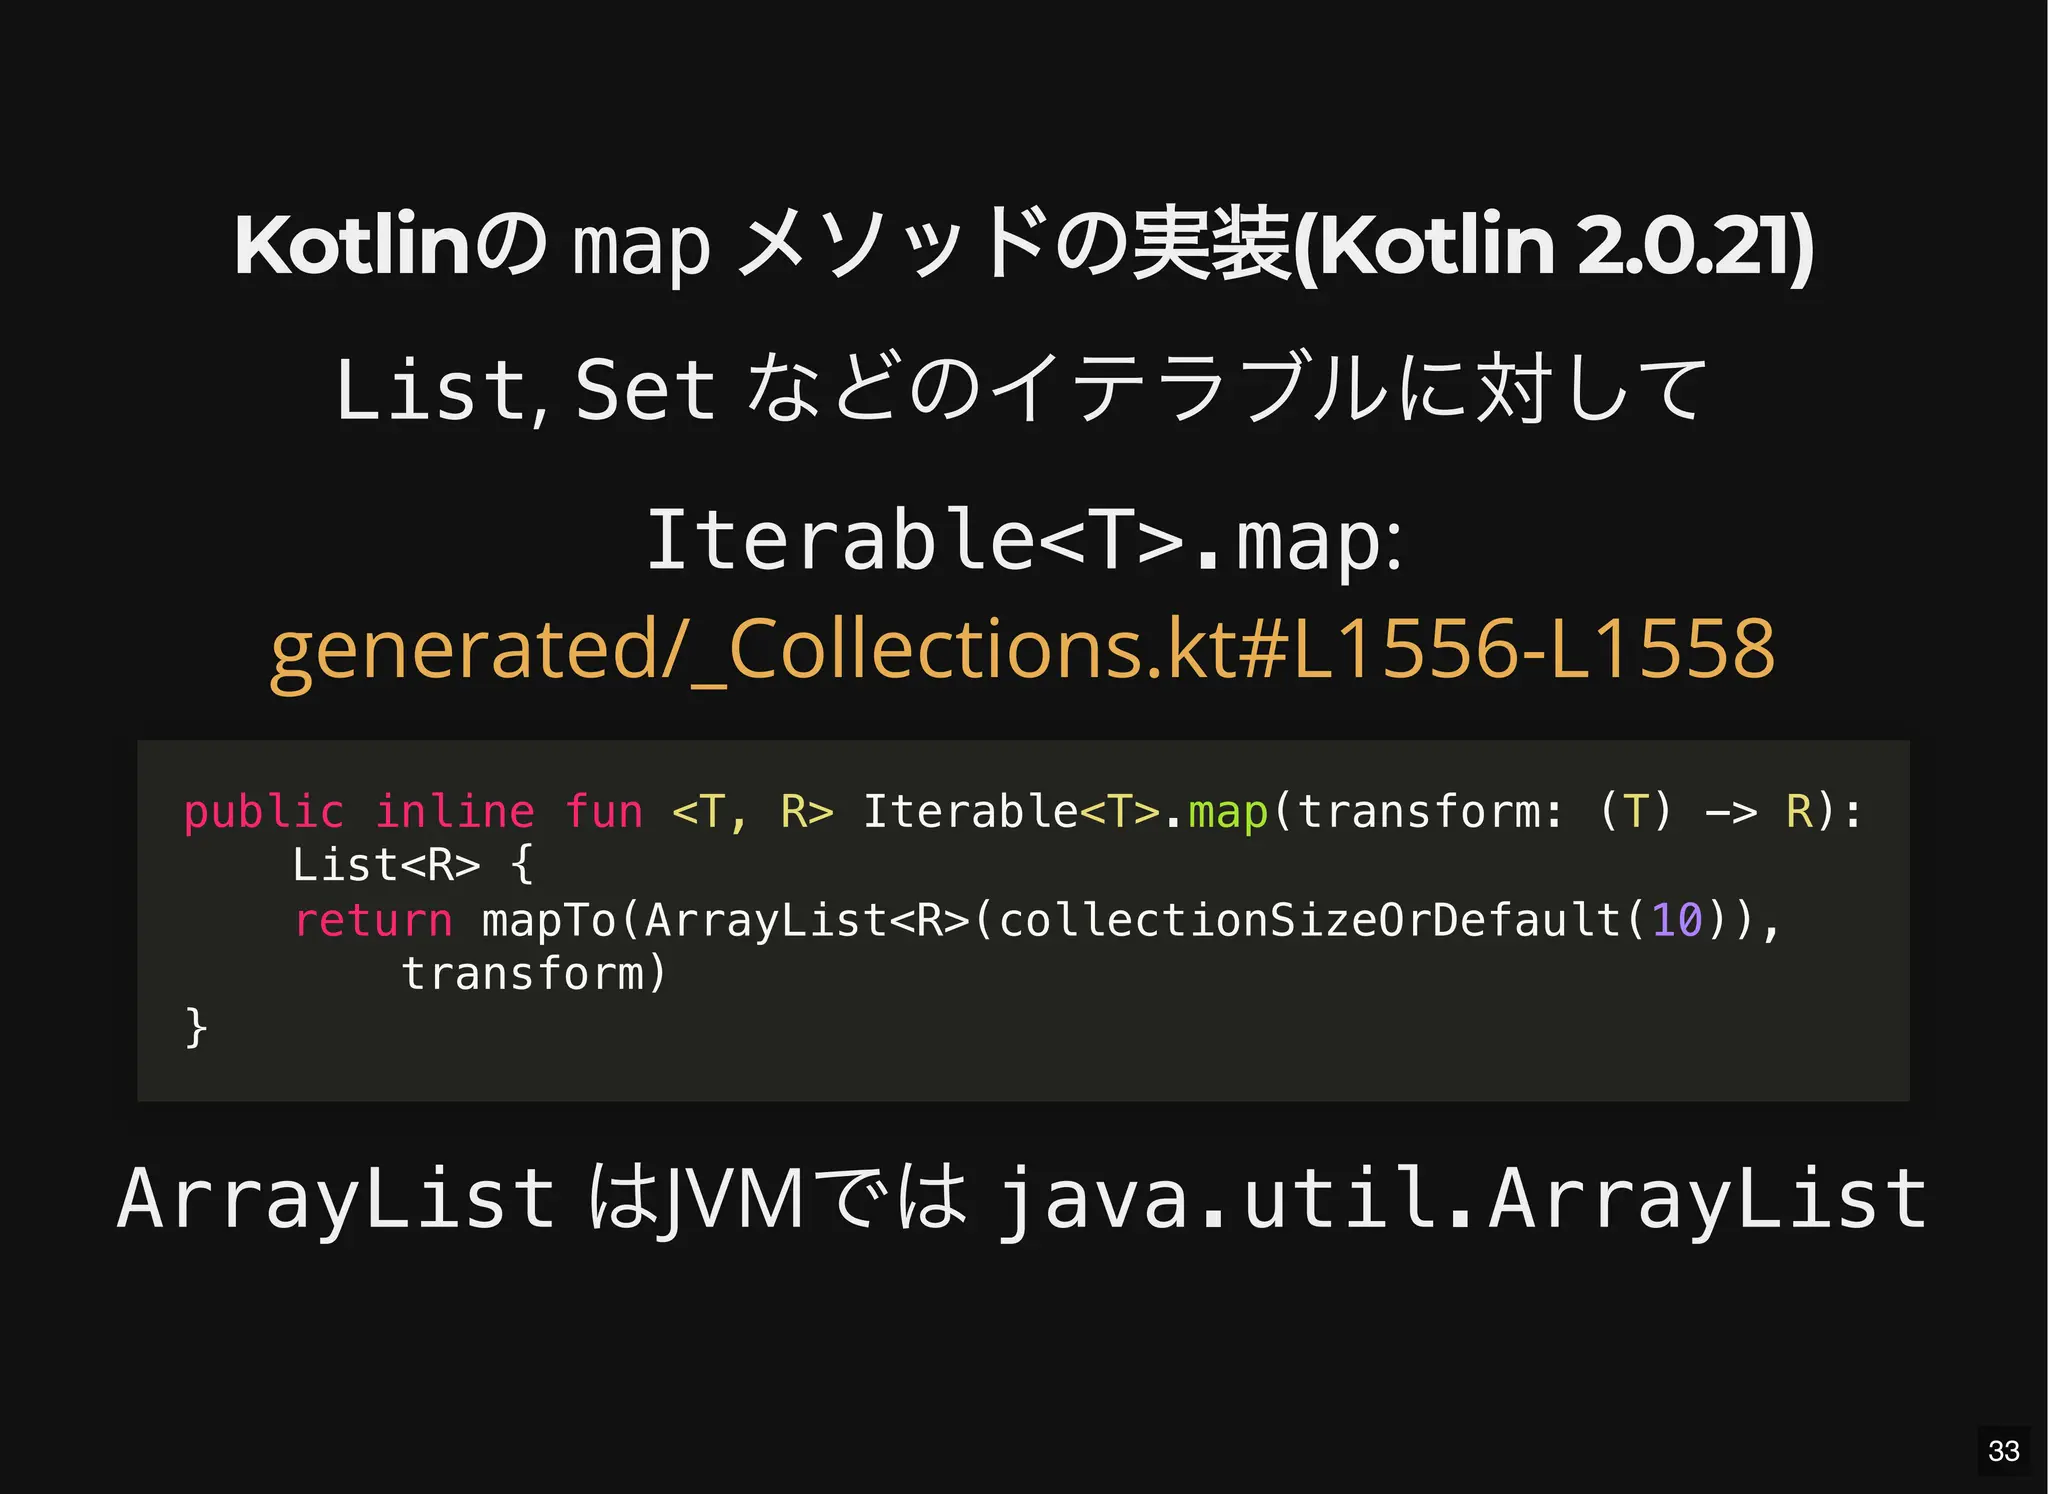The image size is (2048, 1494).
Task: Open the generated/_Collections.kt#L1556-L1558 link
Action: coord(1023,650)
